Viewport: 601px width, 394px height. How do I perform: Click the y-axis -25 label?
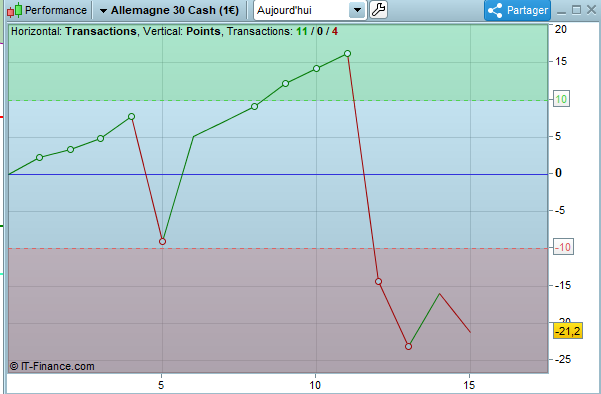pos(562,359)
